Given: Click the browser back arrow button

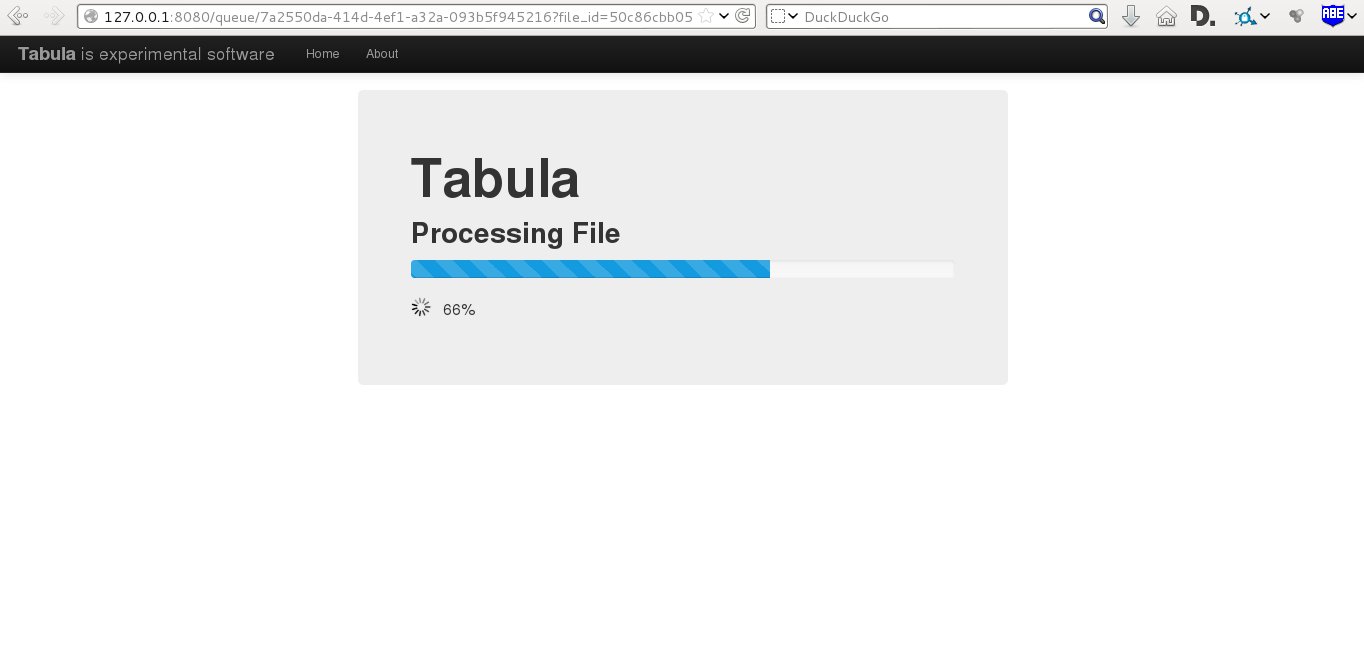Looking at the screenshot, I should [x=17, y=16].
